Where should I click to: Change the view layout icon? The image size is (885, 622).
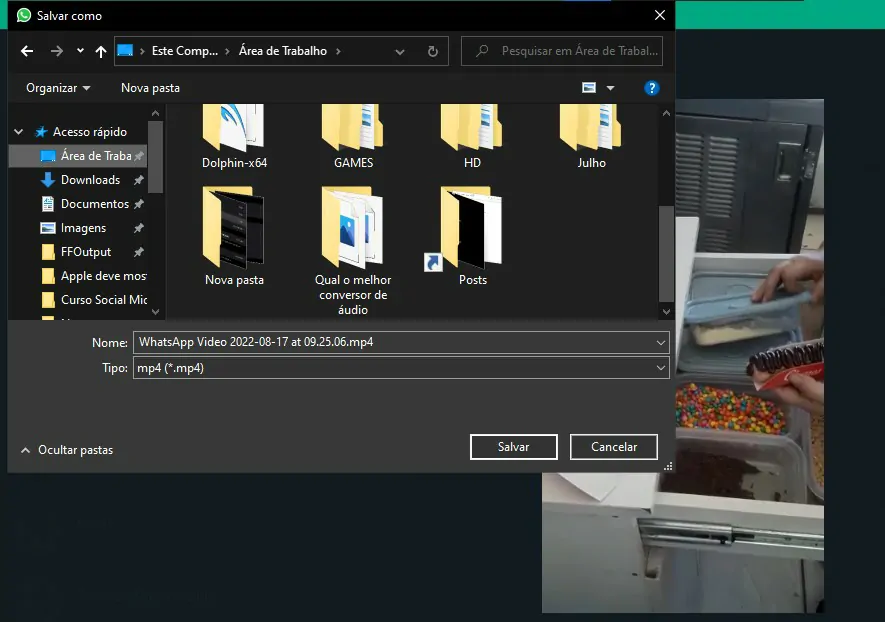[589, 87]
